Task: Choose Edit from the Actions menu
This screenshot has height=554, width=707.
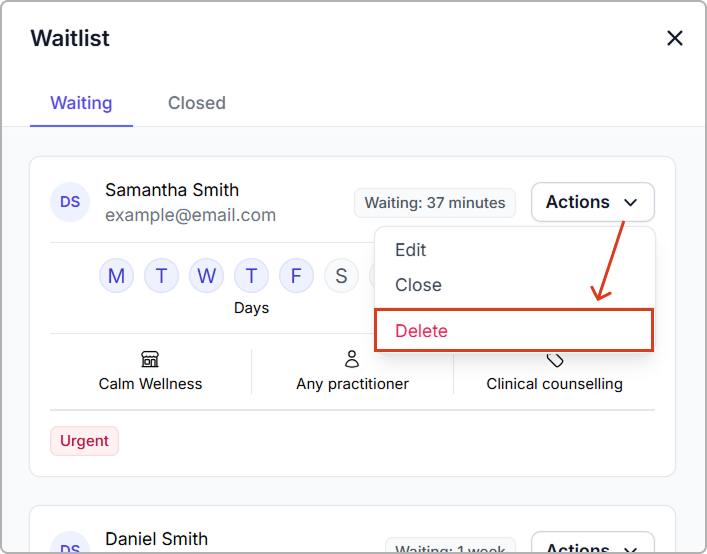Action: (411, 250)
